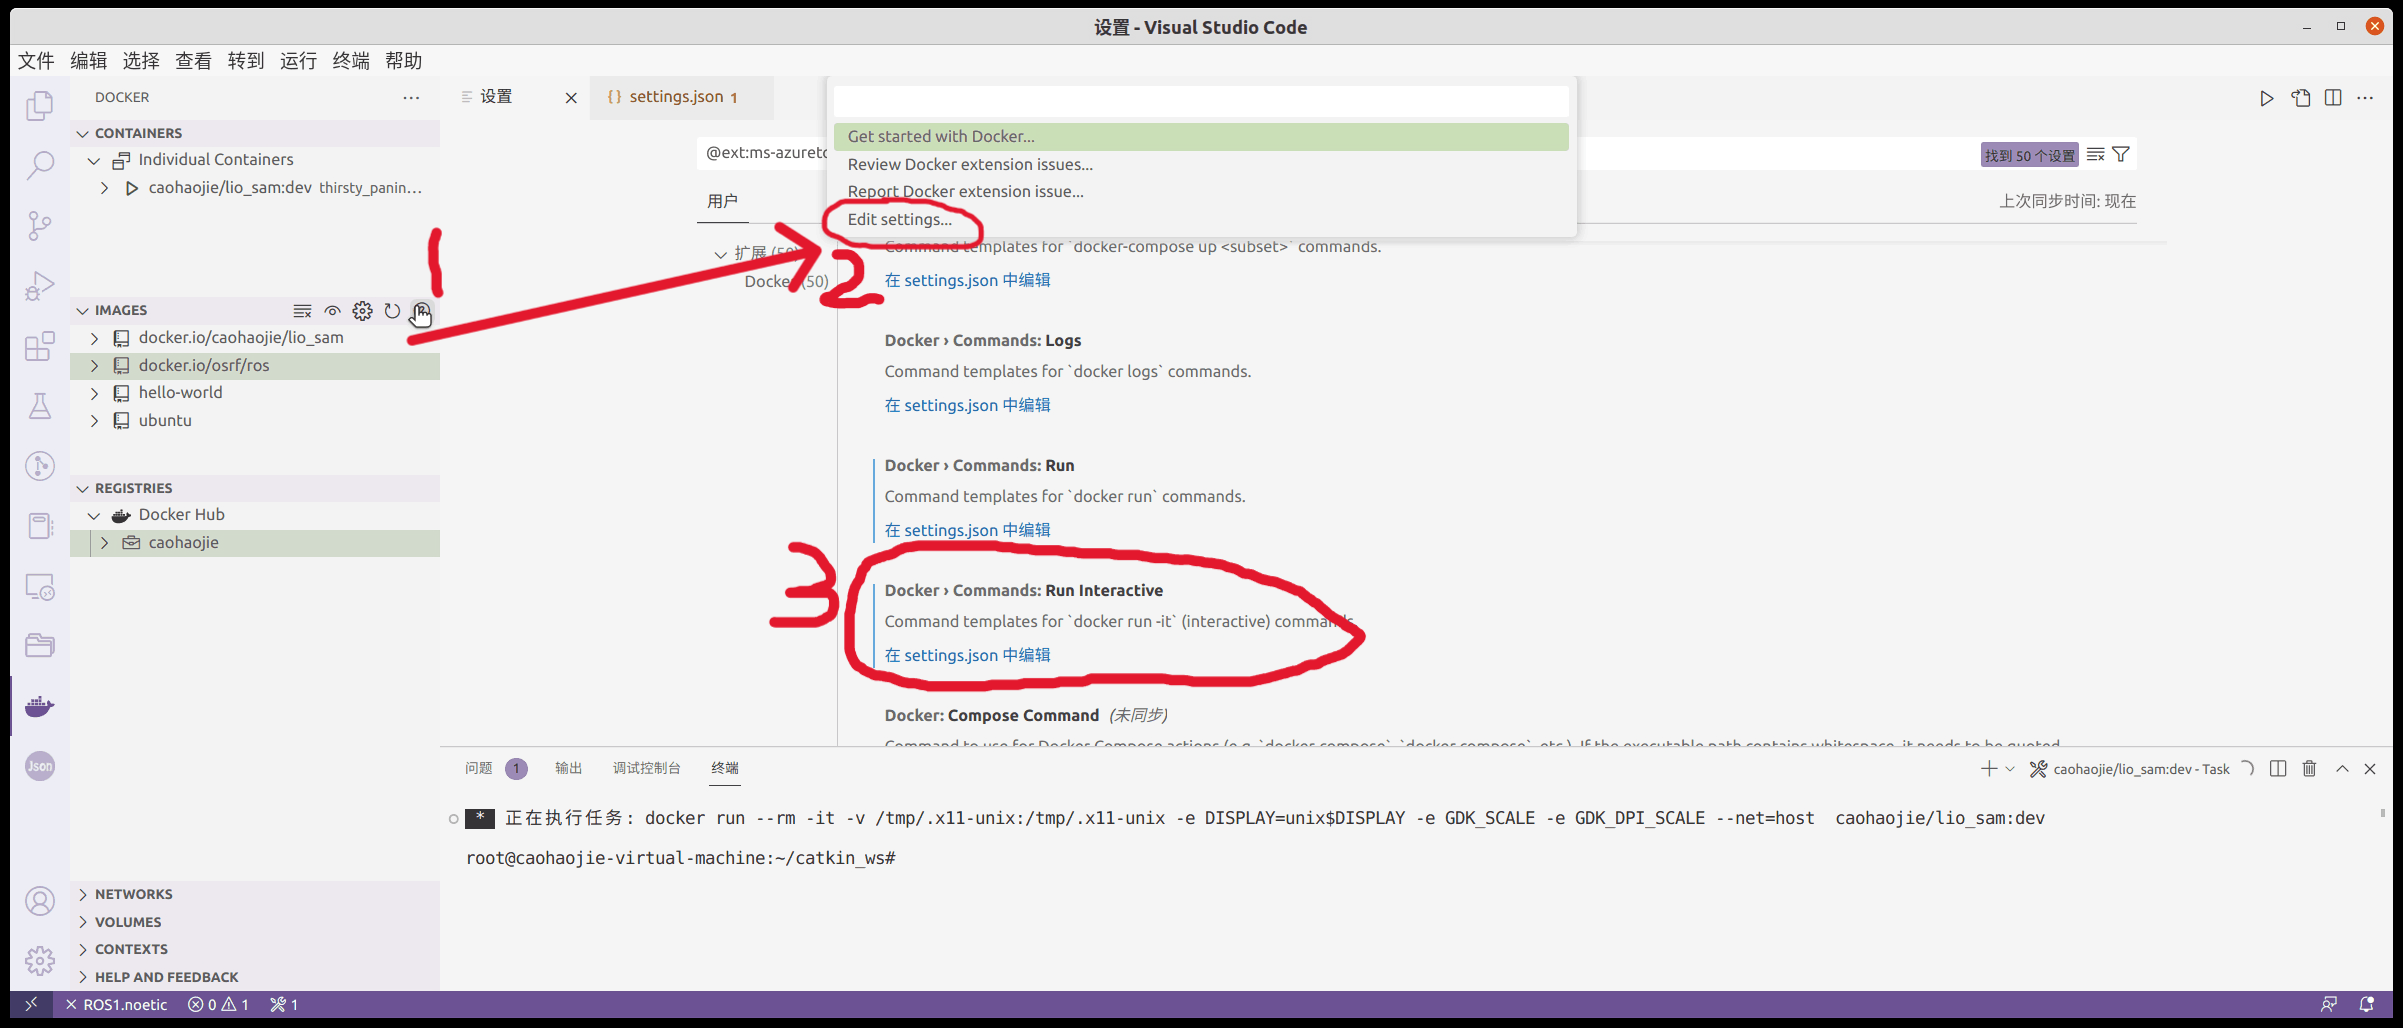Viewport: 2403px width, 1028px height.
Task: Toggle the eye icon in Images header
Action: click(332, 311)
